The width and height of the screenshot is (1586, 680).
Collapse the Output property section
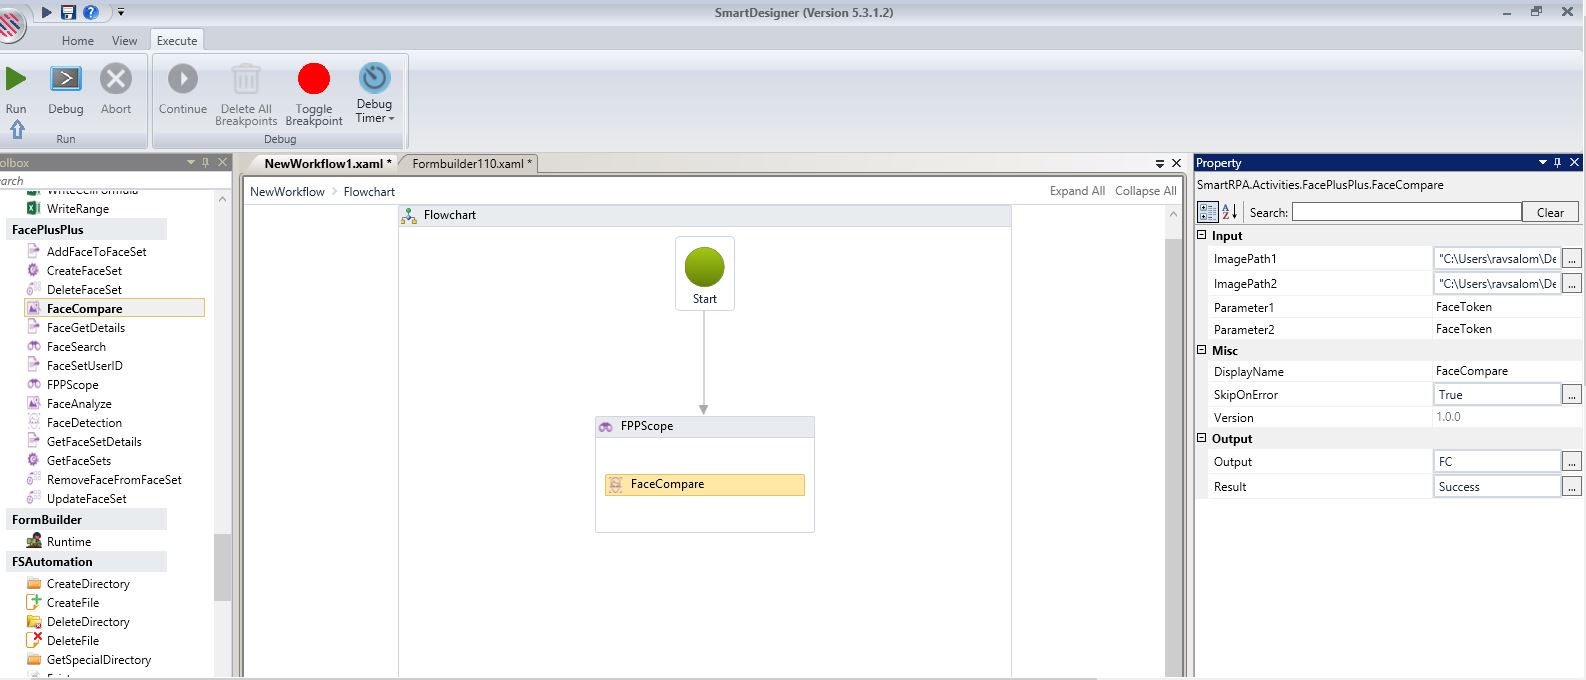[x=1202, y=439]
